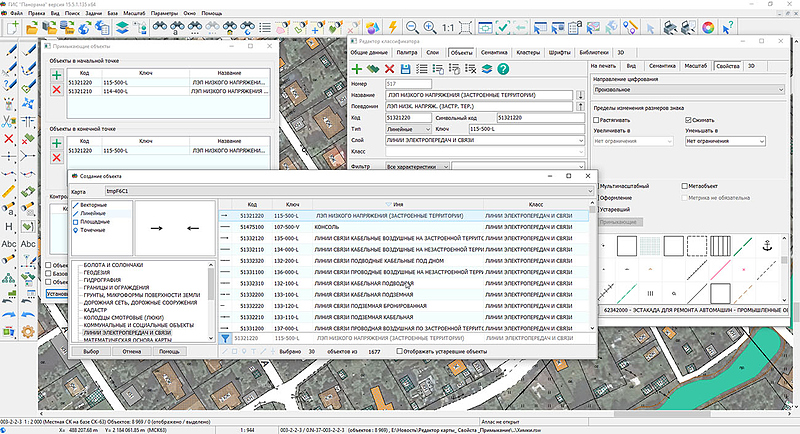Add object at start point with green plus
This screenshot has height=434, width=800.
(56, 75)
